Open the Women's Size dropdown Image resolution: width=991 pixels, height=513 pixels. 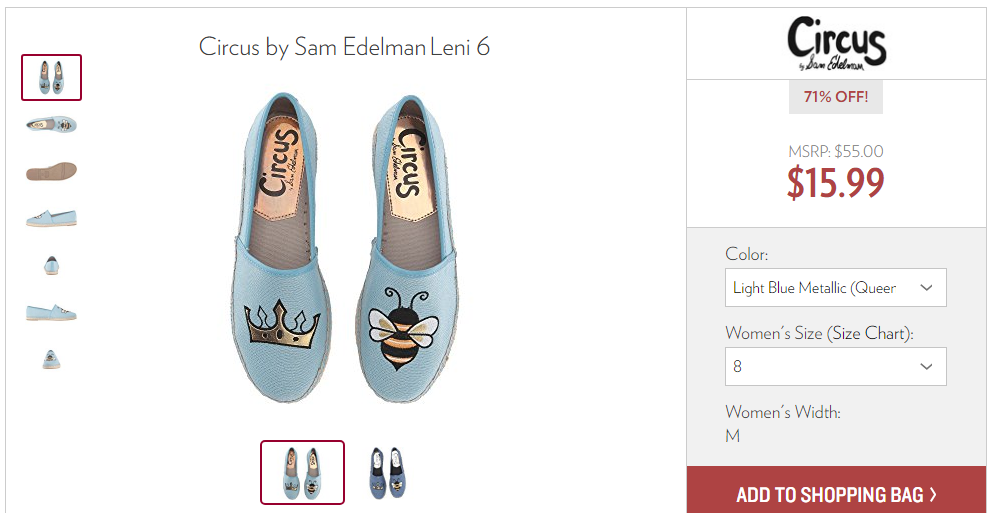coord(836,366)
